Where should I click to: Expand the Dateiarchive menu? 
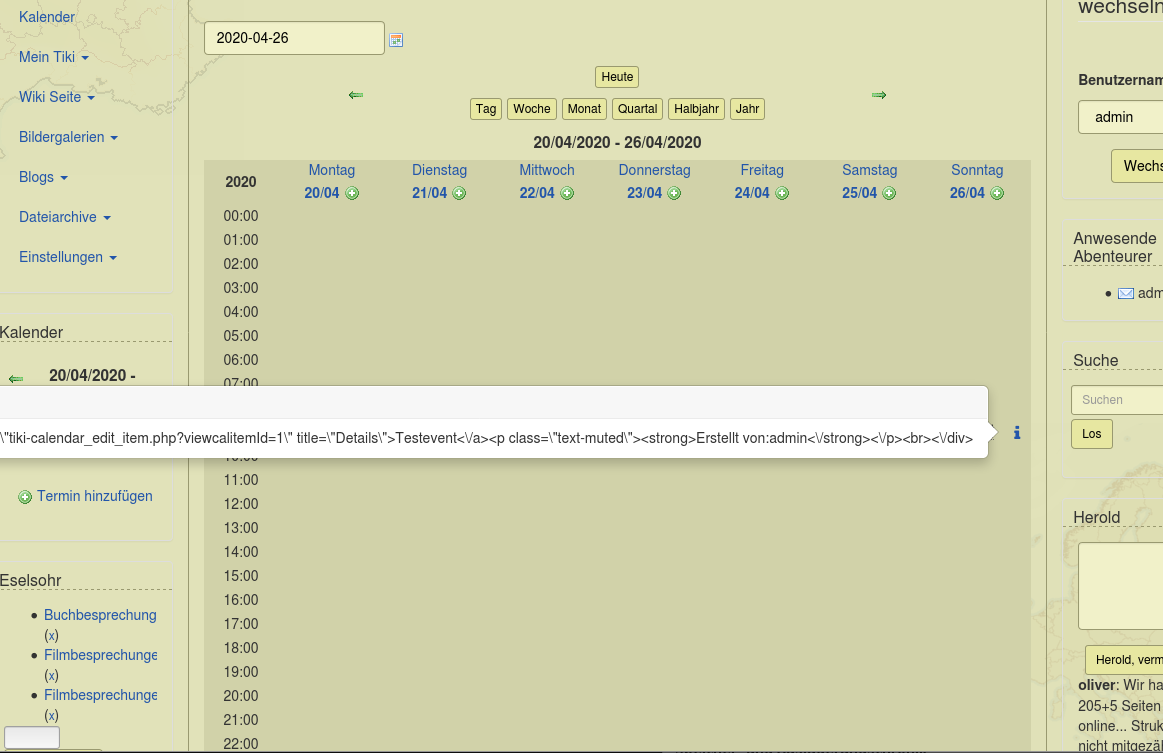(x=65, y=217)
